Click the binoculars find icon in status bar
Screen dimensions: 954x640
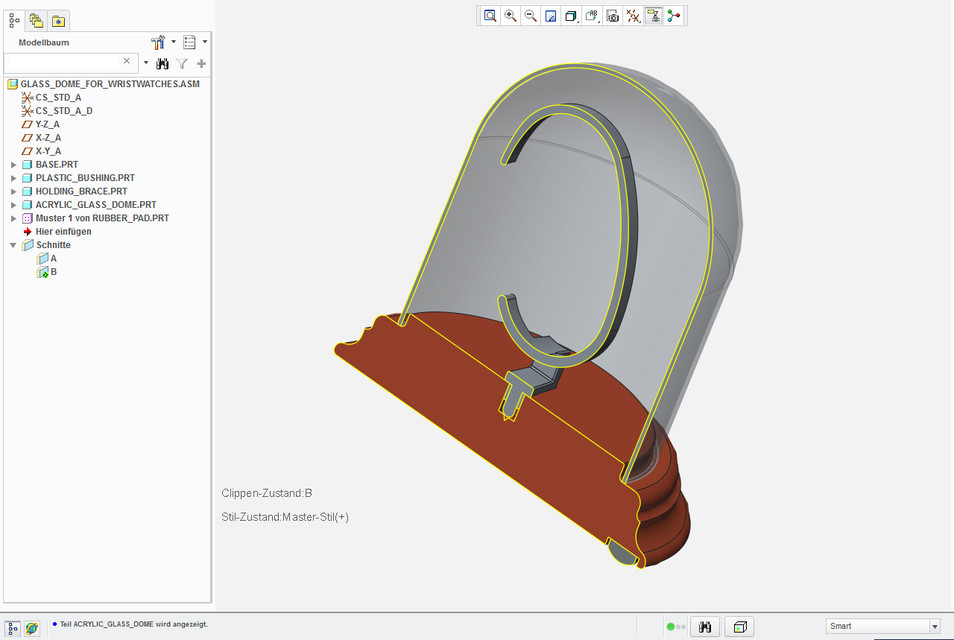(705, 627)
